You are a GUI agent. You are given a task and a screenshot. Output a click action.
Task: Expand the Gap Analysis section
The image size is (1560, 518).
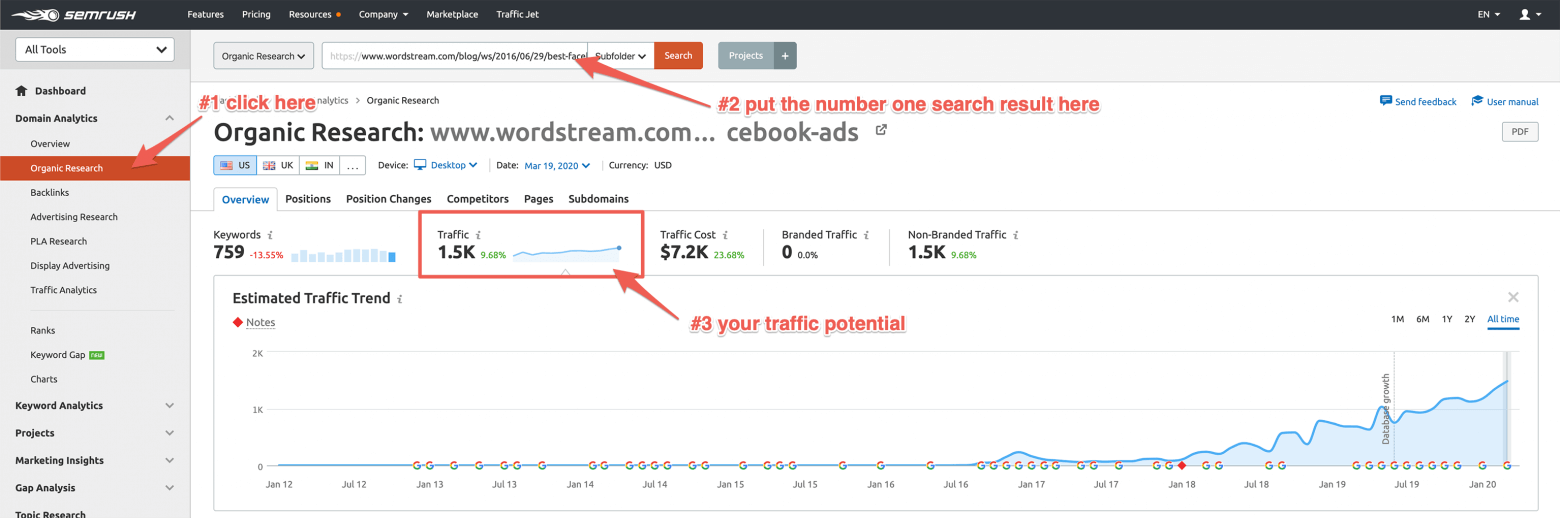point(169,488)
